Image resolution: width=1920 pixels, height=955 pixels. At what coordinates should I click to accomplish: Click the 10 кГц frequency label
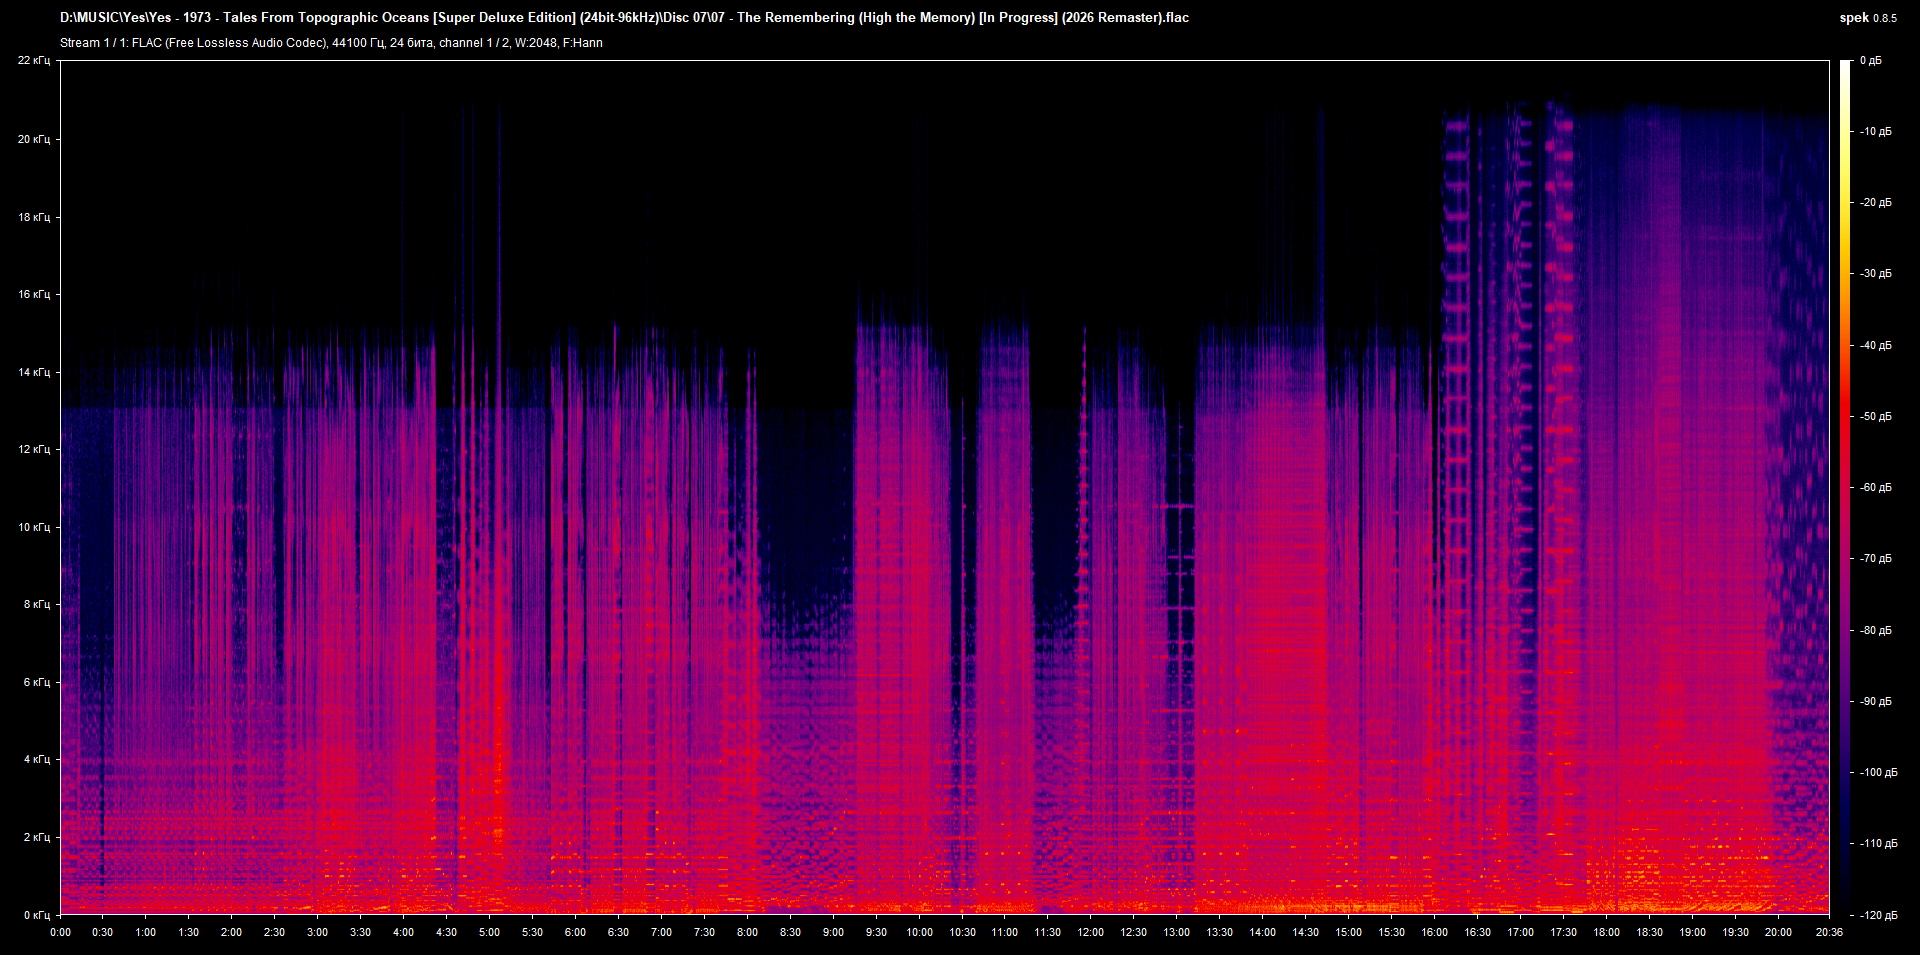click(x=34, y=527)
